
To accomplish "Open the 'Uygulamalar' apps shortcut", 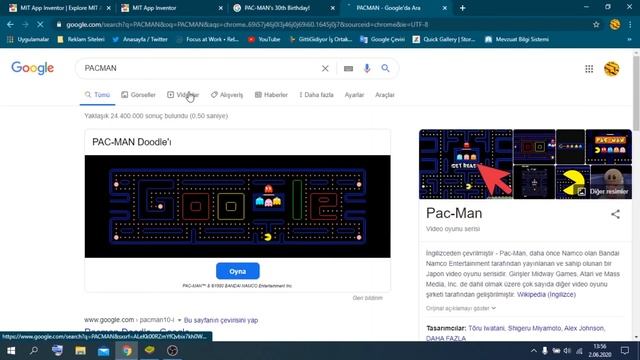I will pyautogui.click(x=28, y=40).
